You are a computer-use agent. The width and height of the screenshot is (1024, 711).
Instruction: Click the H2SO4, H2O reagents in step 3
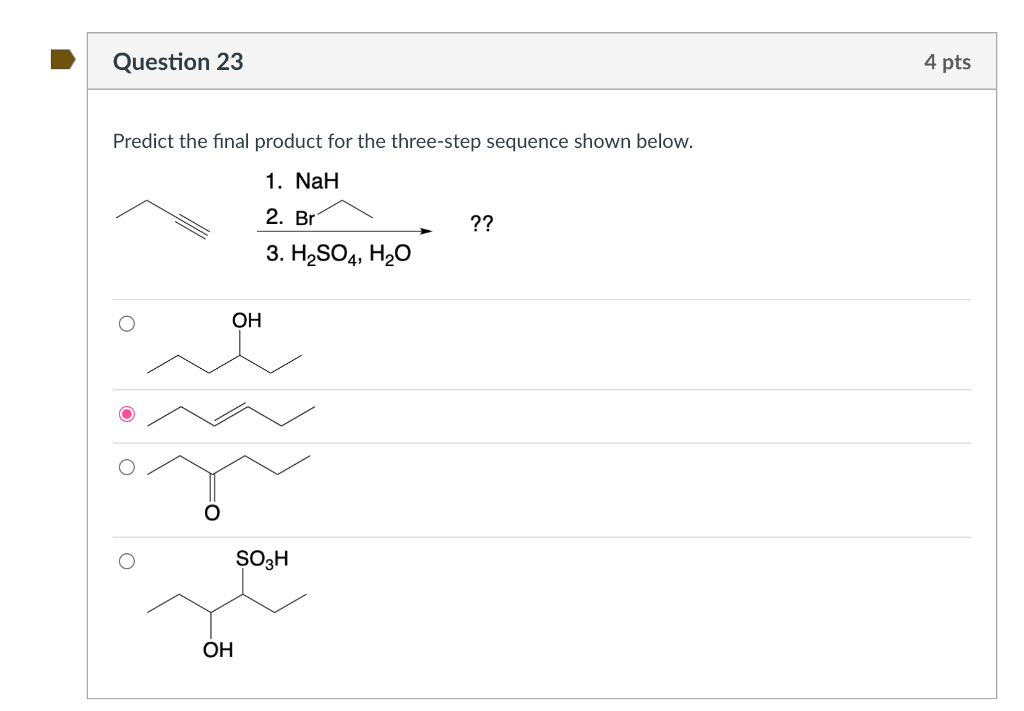338,252
